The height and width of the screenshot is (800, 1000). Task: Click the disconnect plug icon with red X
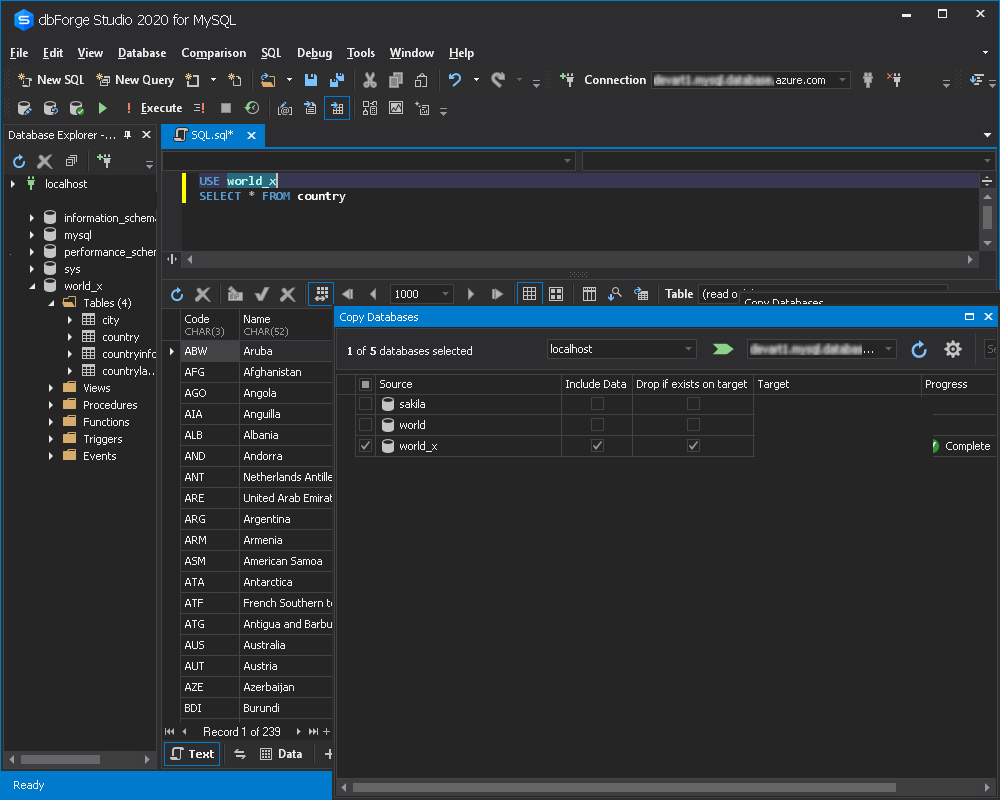[893, 80]
